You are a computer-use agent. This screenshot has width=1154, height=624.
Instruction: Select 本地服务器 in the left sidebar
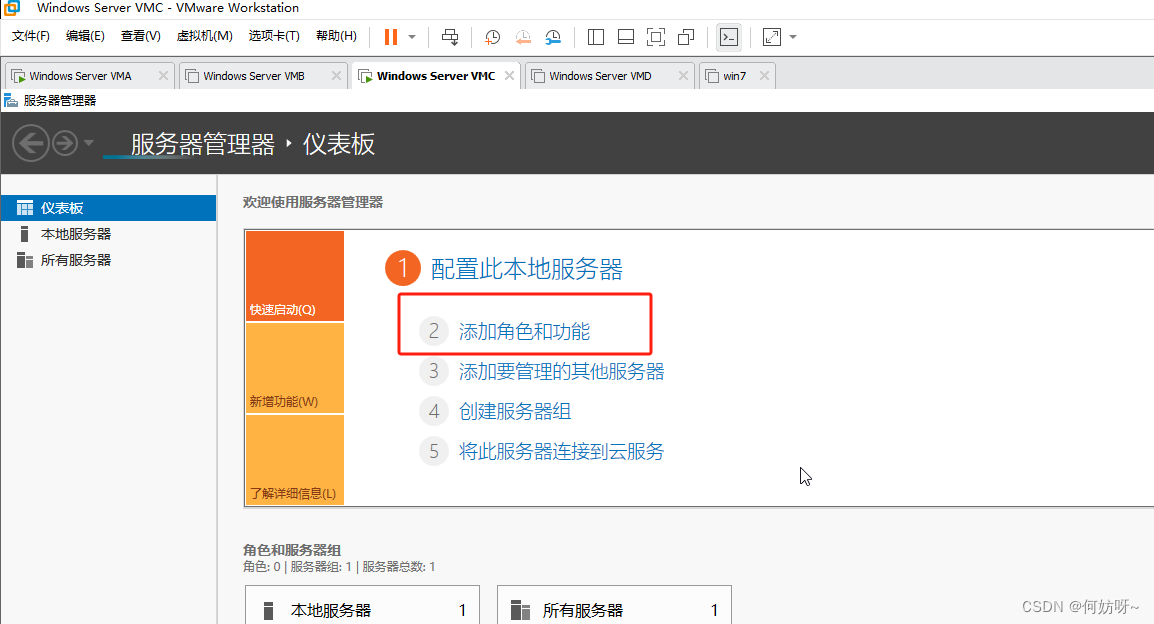[76, 234]
